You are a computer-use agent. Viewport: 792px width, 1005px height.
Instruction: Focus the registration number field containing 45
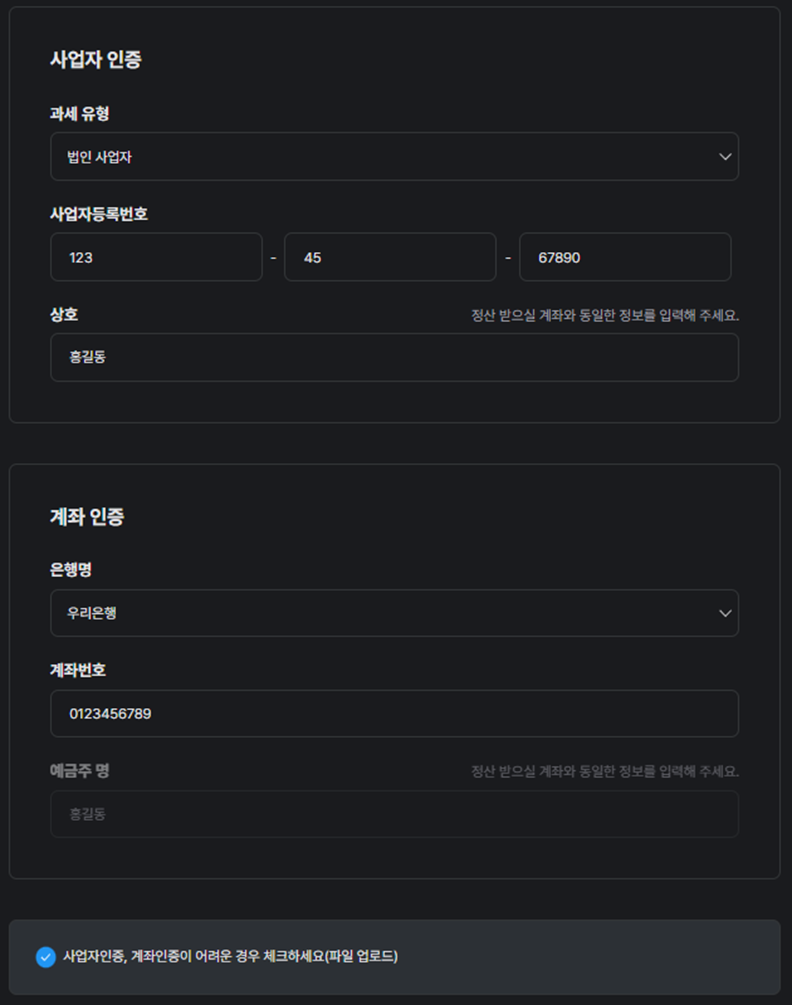tap(390, 257)
